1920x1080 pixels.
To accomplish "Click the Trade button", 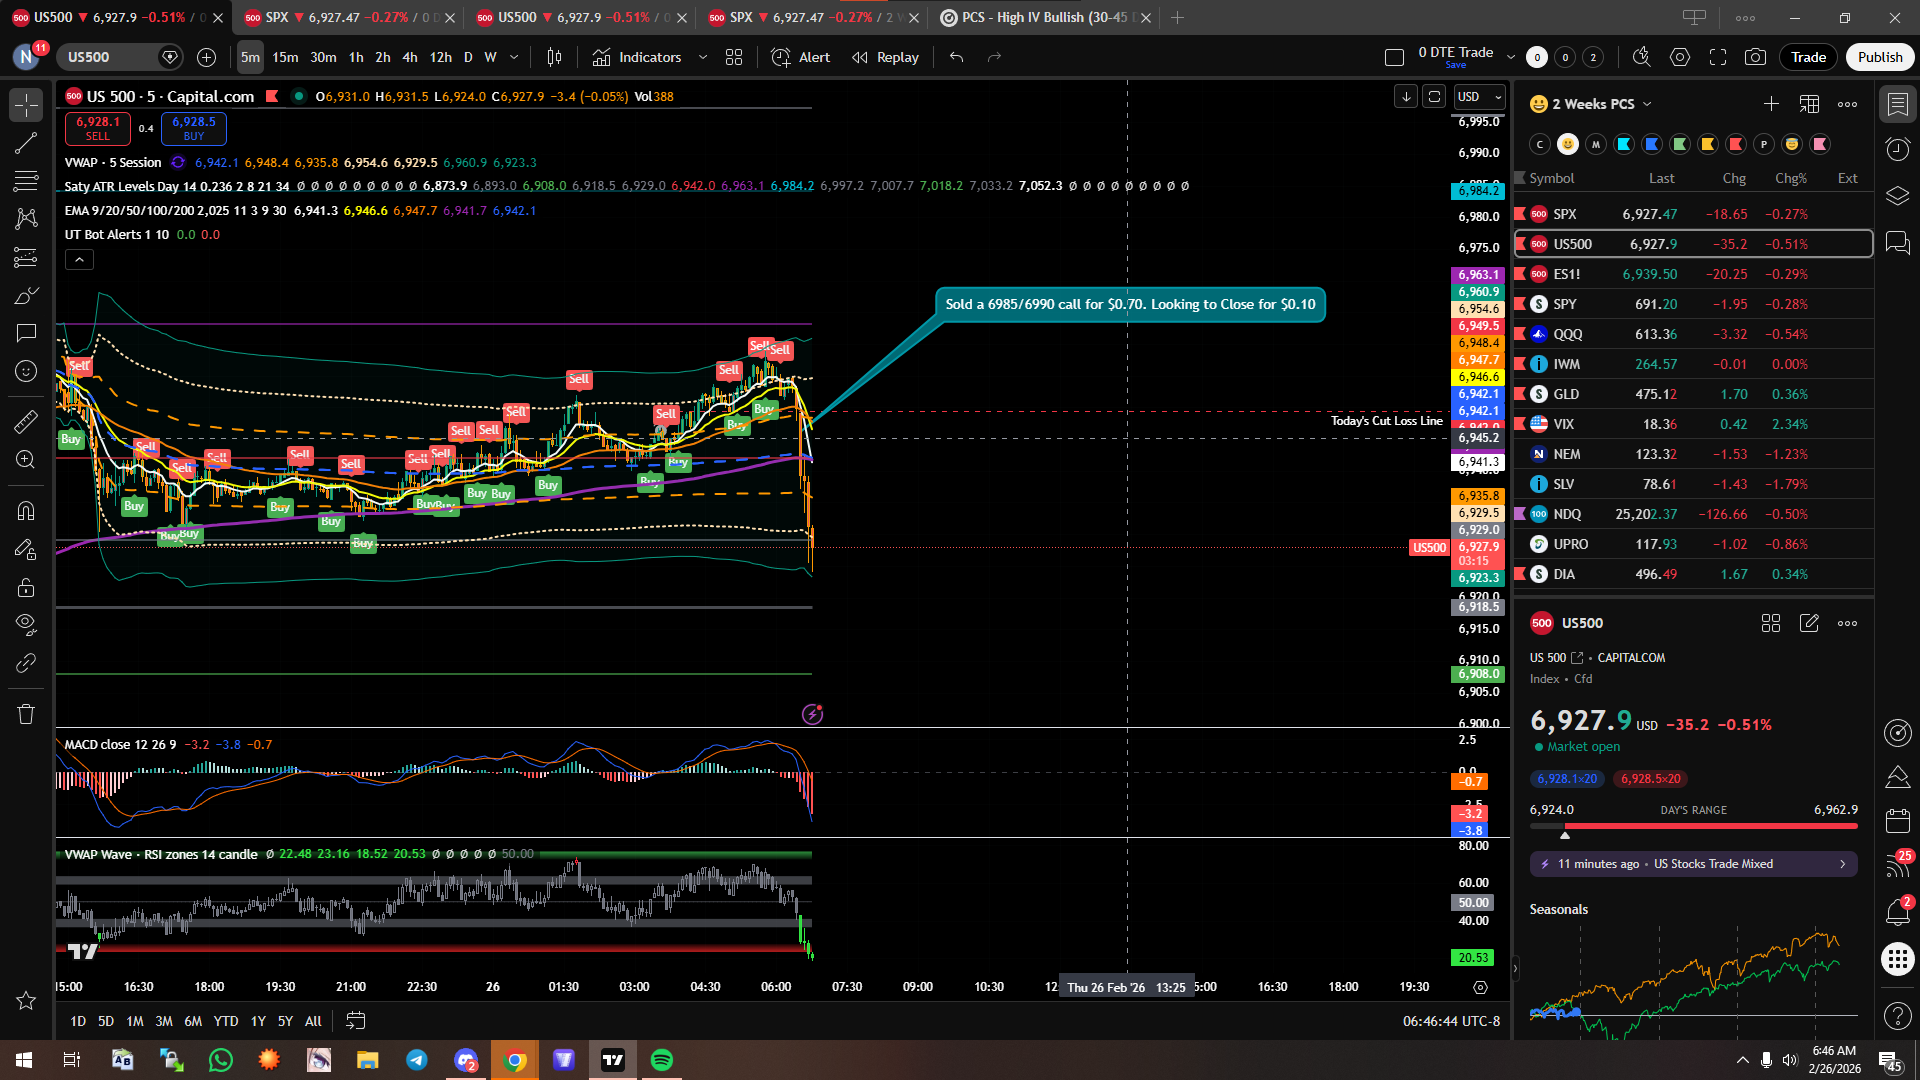I will pyautogui.click(x=1808, y=57).
